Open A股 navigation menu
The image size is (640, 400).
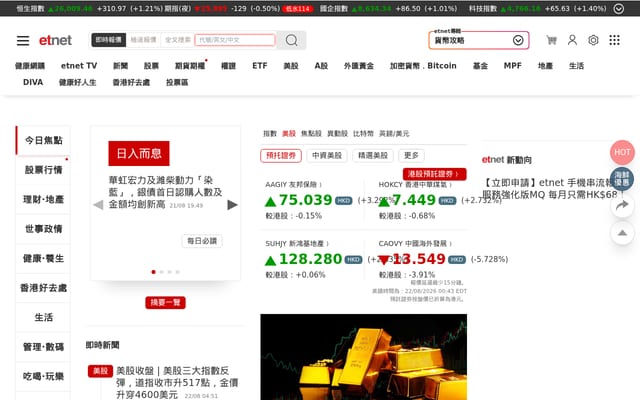click(321, 66)
